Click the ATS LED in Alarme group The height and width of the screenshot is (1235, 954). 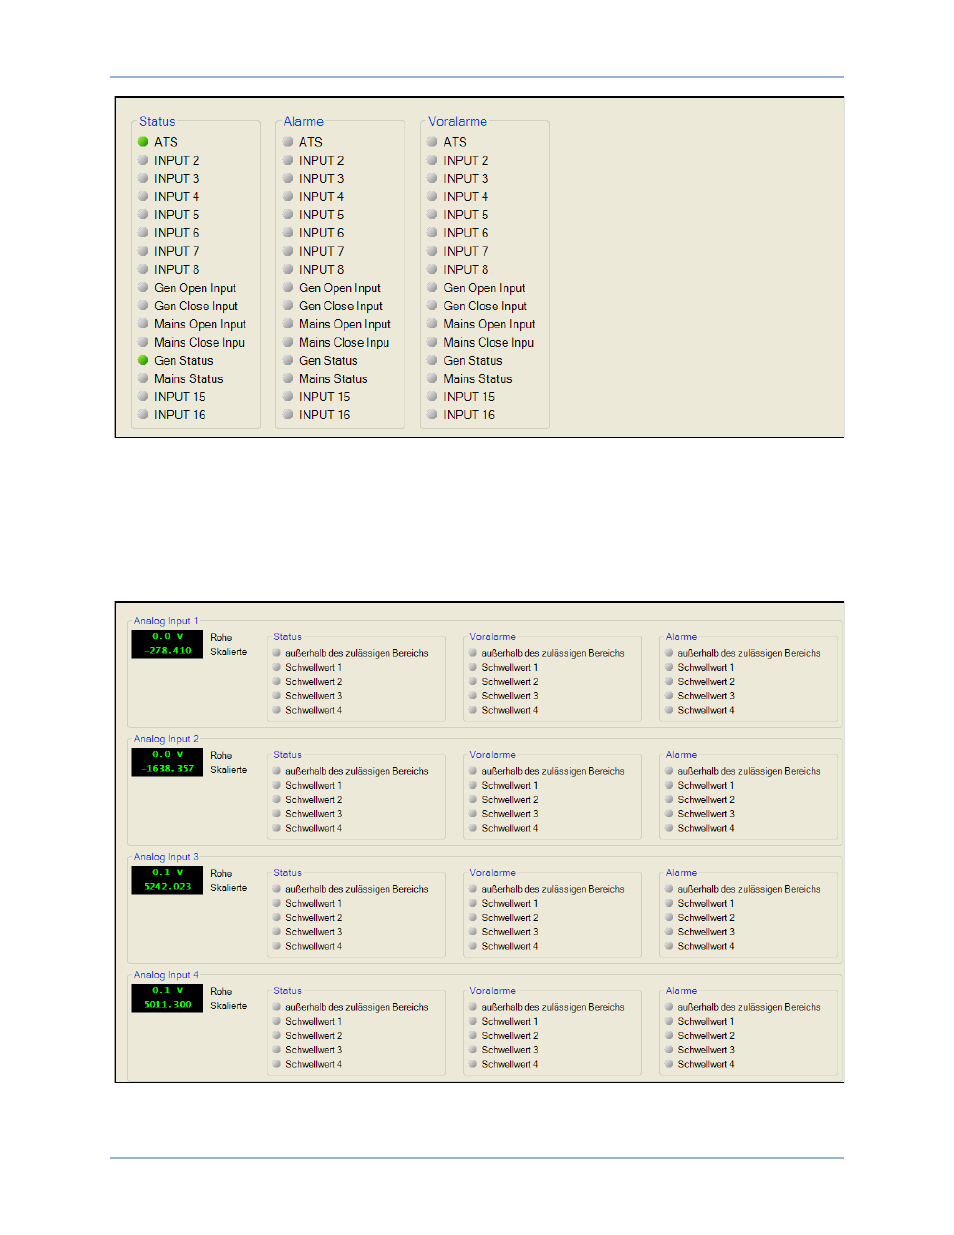tap(288, 142)
